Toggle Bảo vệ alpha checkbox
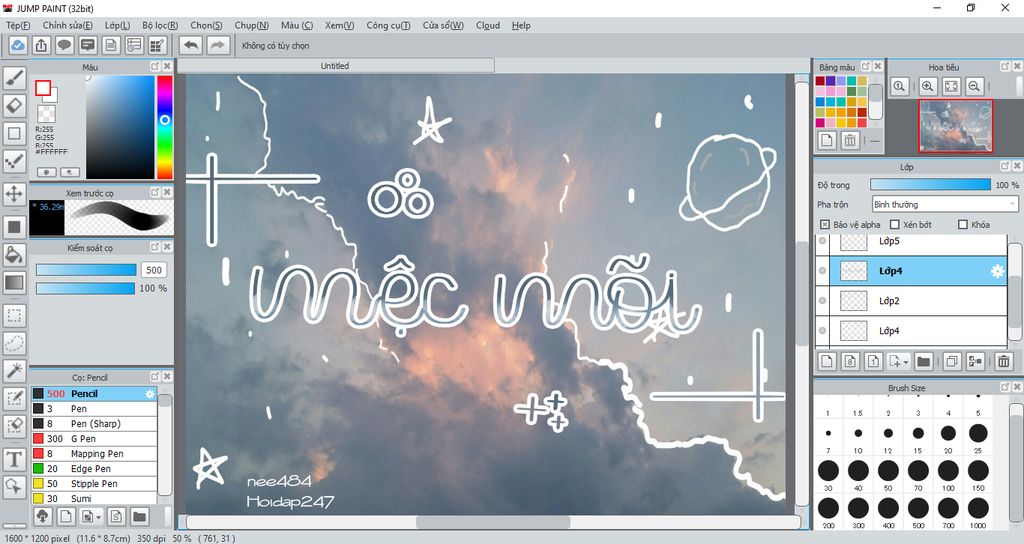Viewport: 1024px width, 544px height. coord(825,225)
